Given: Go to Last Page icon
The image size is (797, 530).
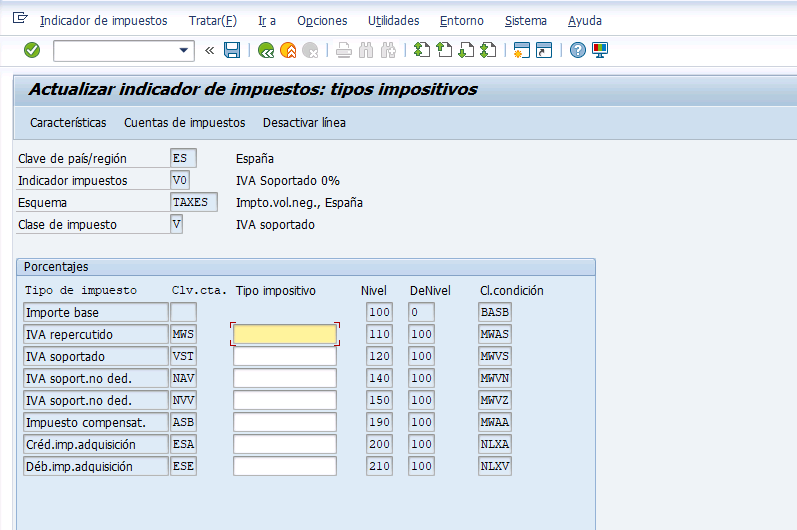Looking at the screenshot, I should coord(488,50).
